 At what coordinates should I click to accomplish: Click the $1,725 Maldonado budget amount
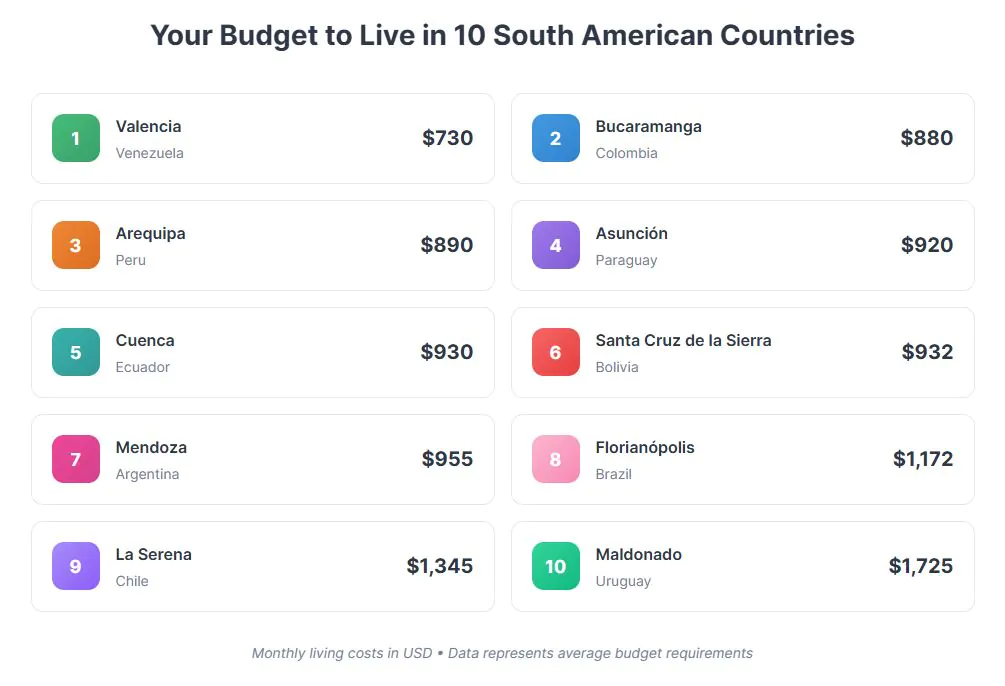tap(920, 566)
